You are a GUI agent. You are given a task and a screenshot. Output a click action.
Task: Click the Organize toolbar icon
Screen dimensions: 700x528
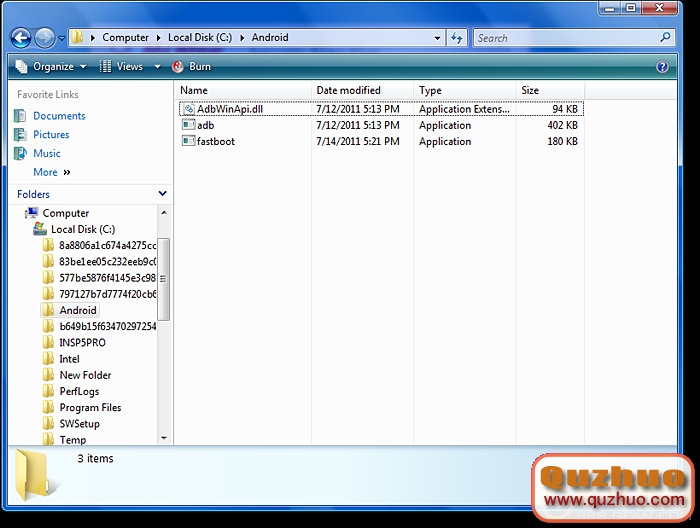click(x=21, y=67)
